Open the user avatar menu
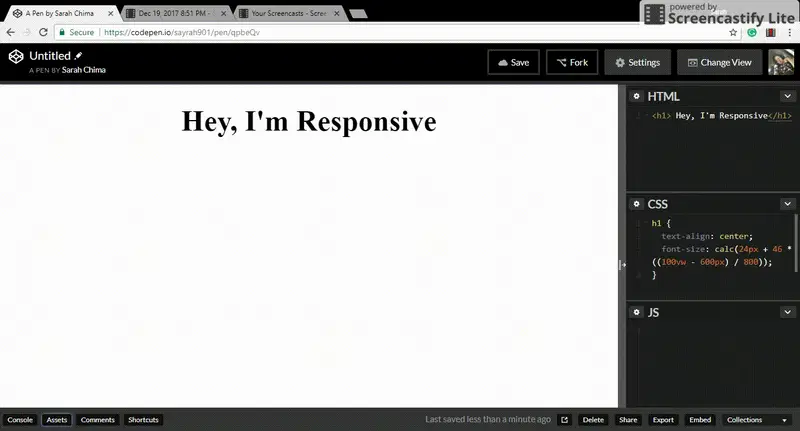The image size is (800, 431). (781, 62)
